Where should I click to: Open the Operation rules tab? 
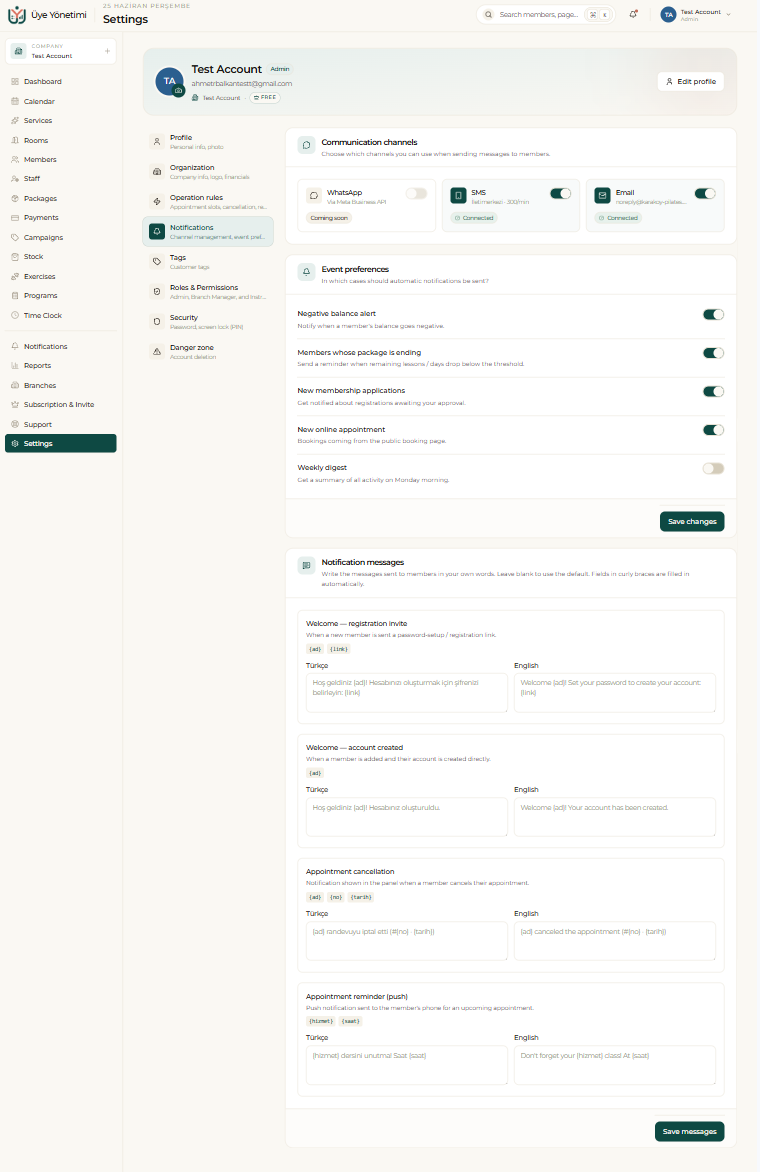click(208, 202)
